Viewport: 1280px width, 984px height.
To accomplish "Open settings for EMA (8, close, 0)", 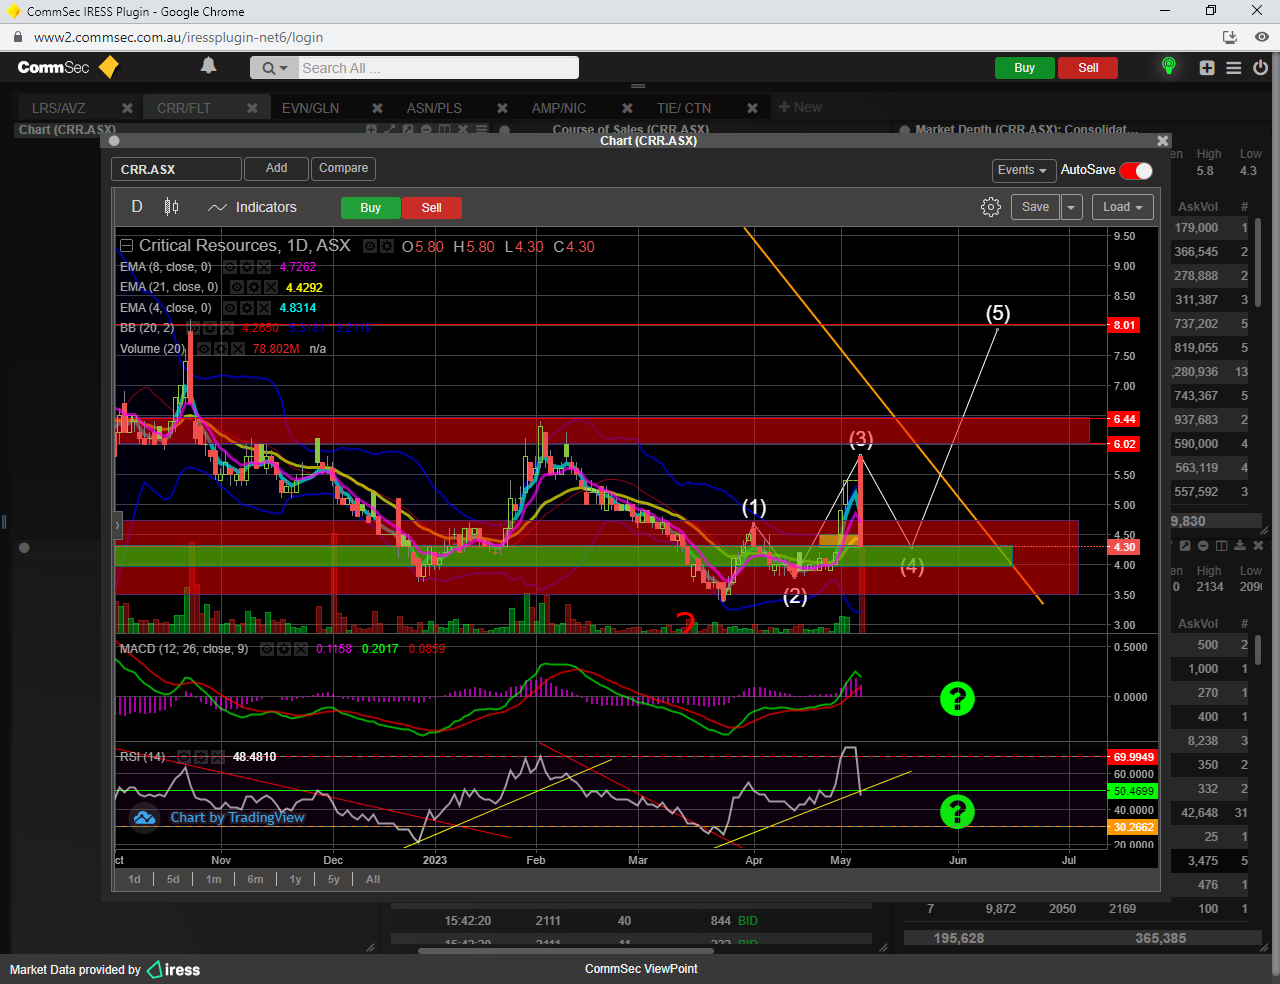I will [247, 267].
